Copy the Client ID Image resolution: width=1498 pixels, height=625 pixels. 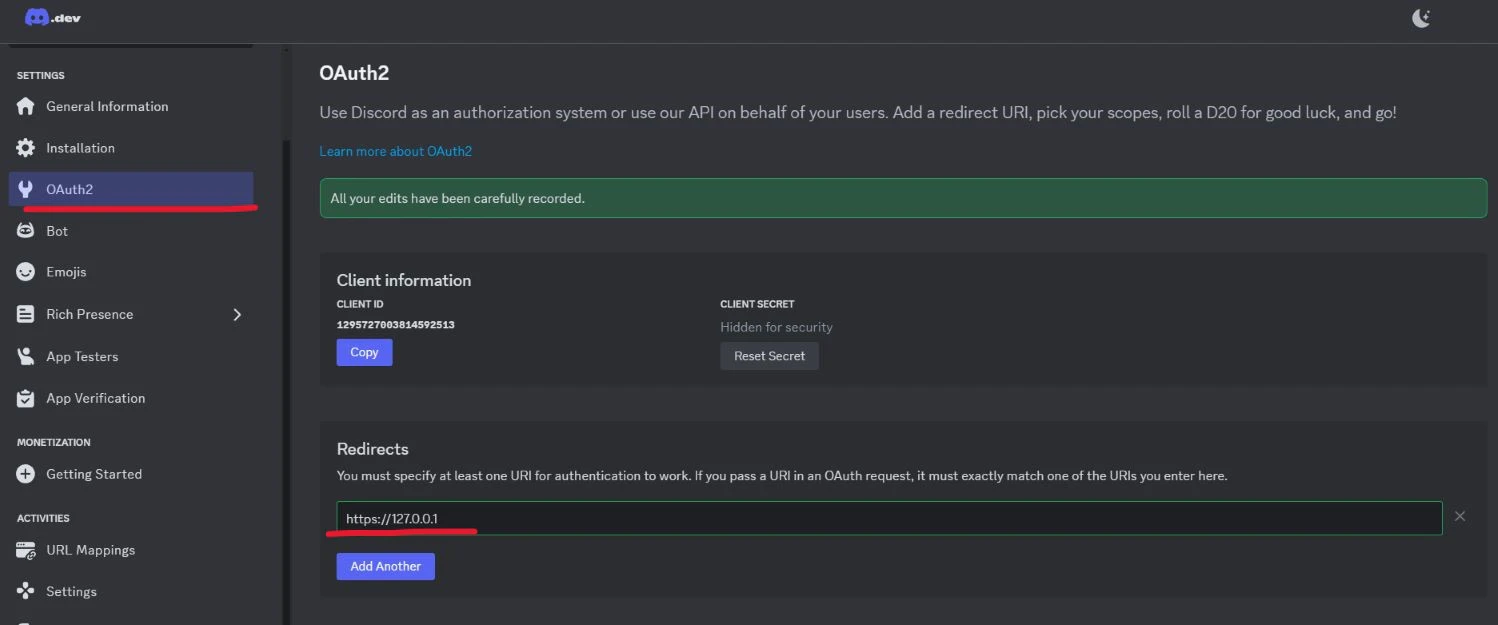[x=364, y=352]
